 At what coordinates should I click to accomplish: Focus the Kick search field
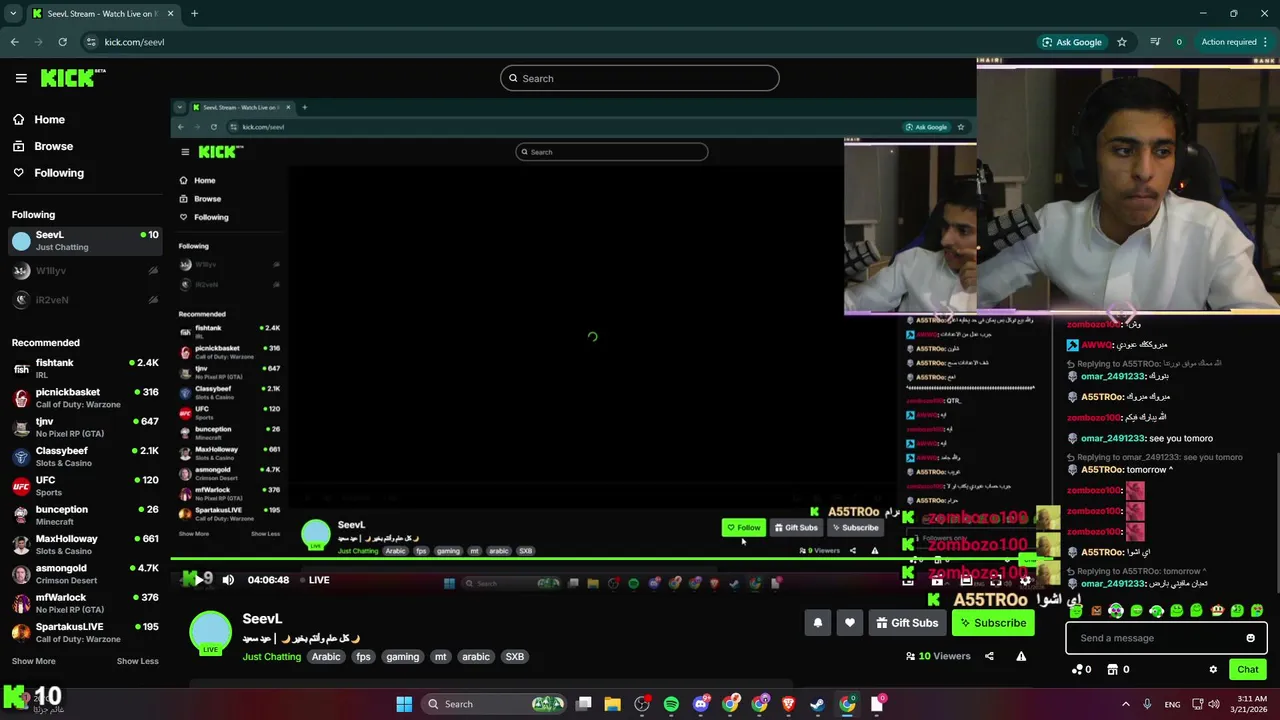(x=640, y=78)
